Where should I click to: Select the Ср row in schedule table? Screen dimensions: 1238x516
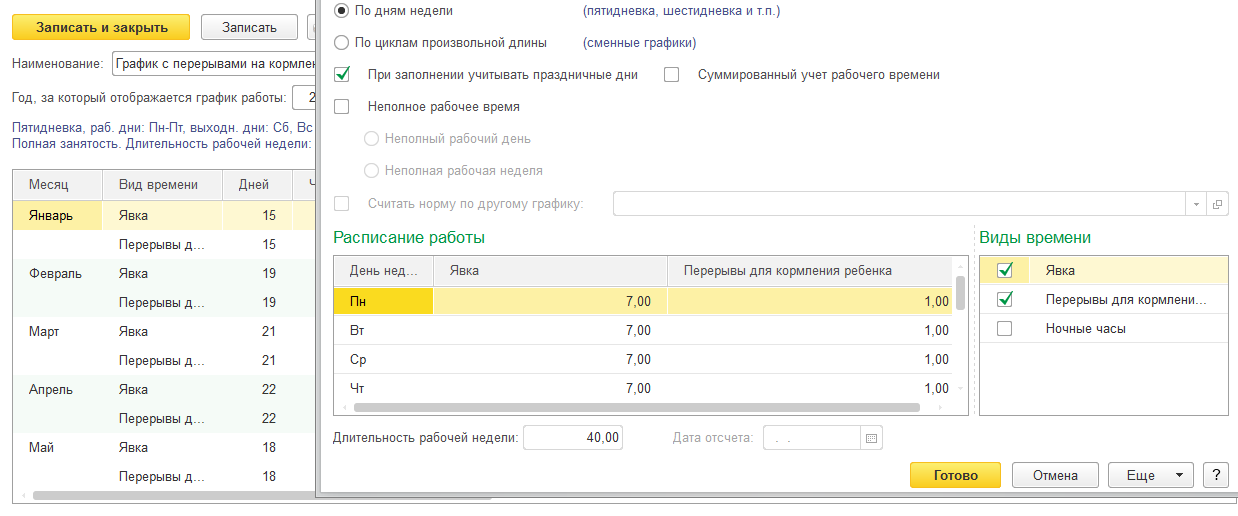pos(642,359)
